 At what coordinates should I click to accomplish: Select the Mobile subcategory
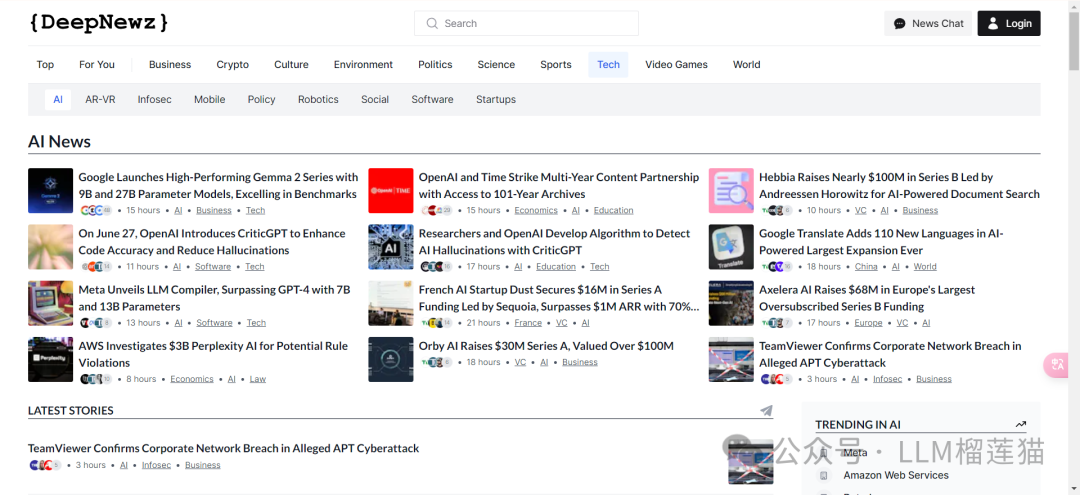(x=209, y=99)
